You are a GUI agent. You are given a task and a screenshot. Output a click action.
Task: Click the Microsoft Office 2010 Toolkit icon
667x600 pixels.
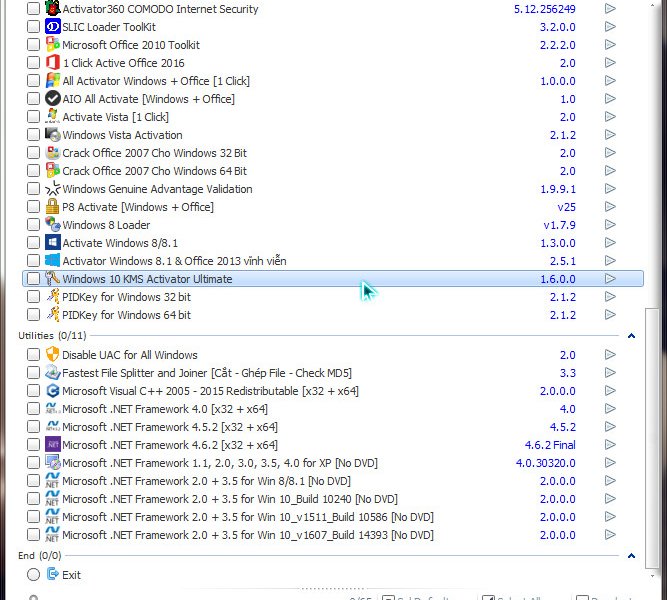click(53, 45)
